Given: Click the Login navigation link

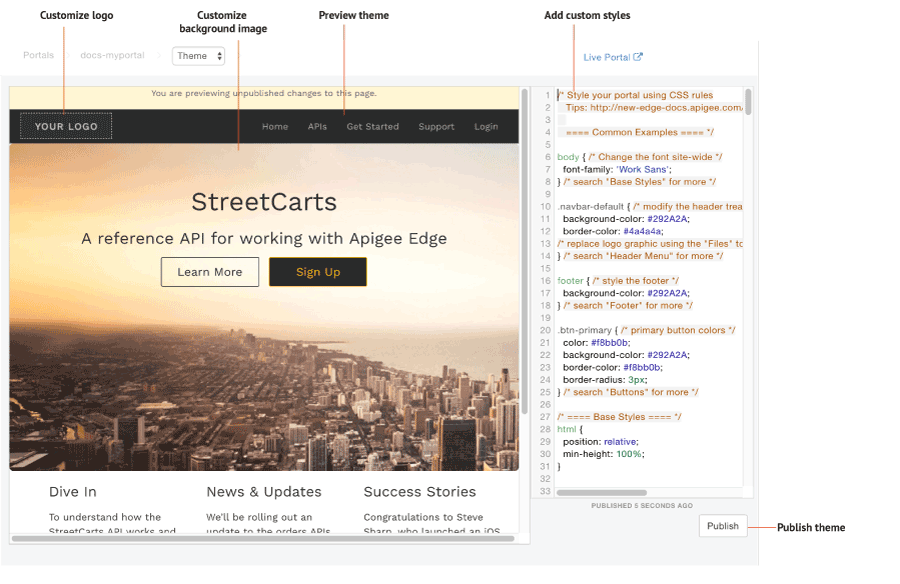Looking at the screenshot, I should tap(486, 127).
